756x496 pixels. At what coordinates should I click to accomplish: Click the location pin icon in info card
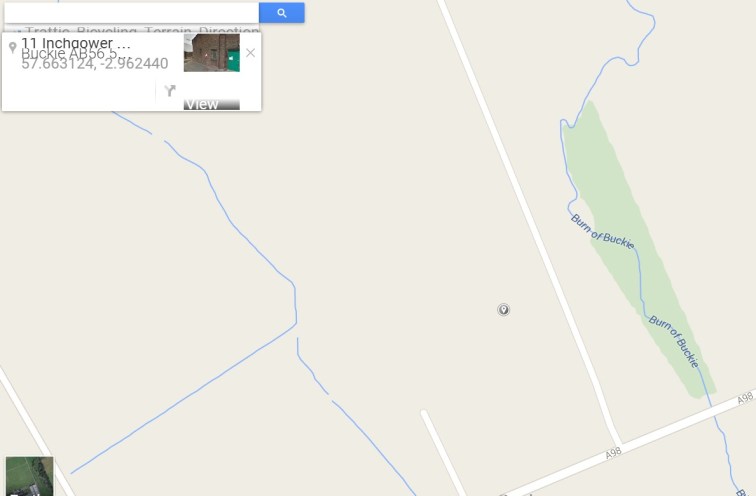pyautogui.click(x=13, y=47)
